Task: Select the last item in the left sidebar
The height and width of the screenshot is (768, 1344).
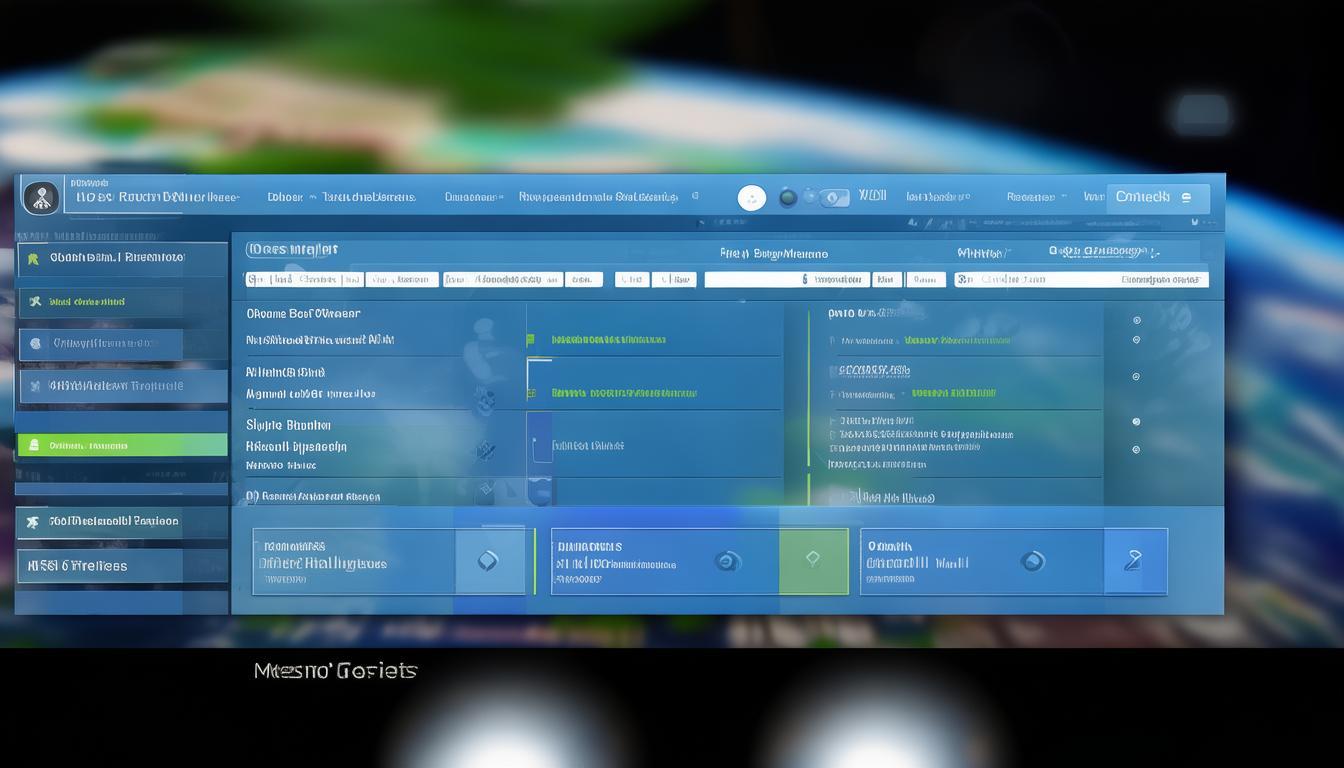Action: click(x=121, y=566)
